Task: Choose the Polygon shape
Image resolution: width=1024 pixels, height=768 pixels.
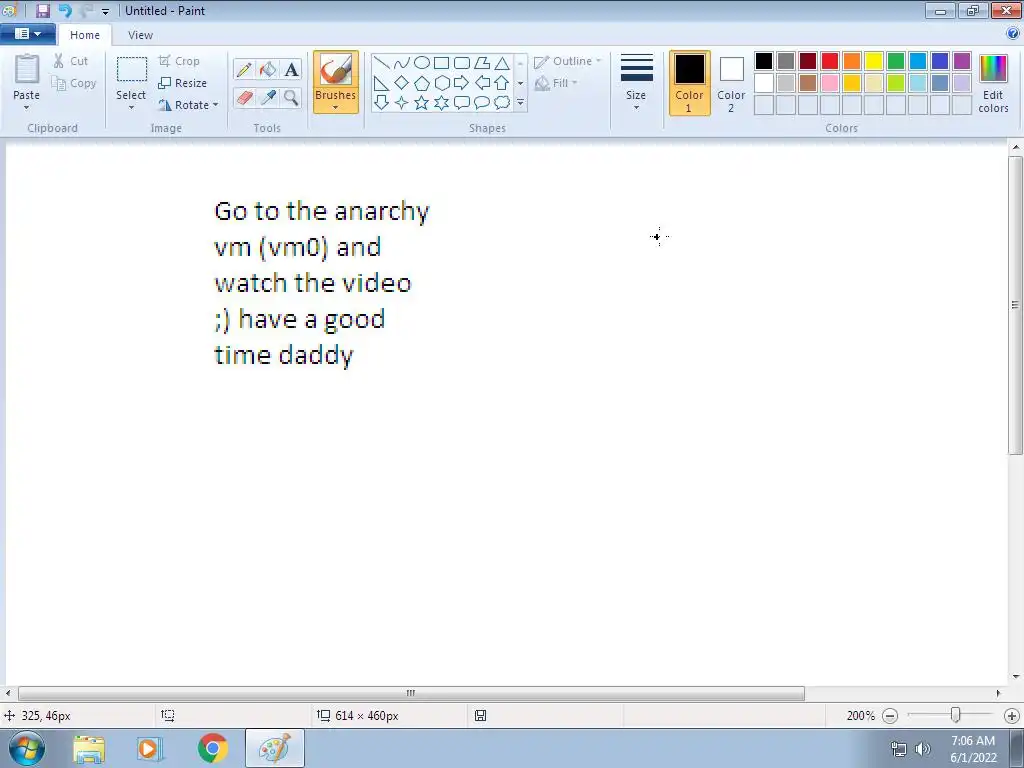Action: click(x=482, y=63)
